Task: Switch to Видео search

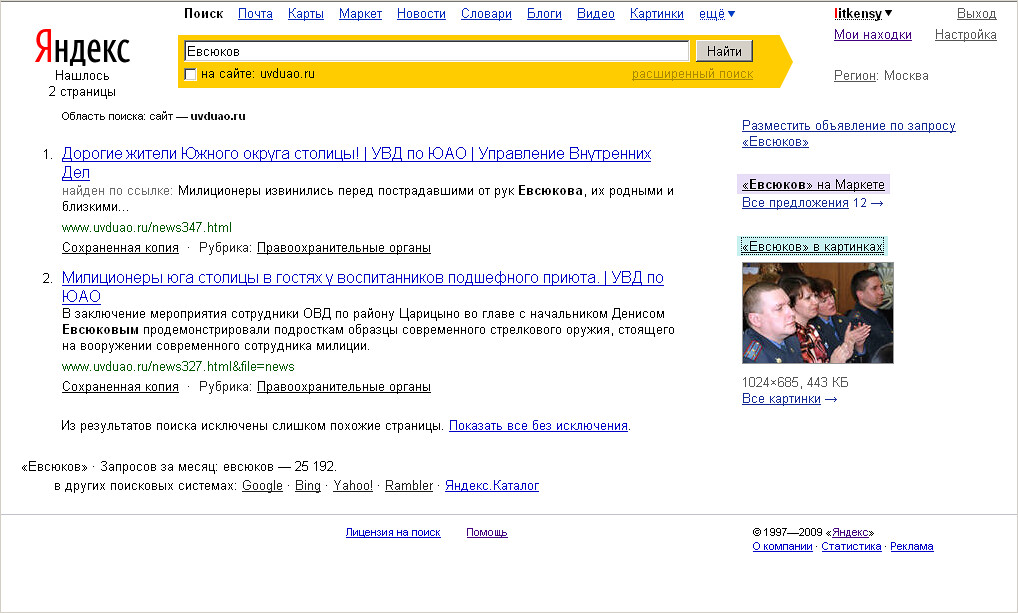Action: tap(596, 14)
